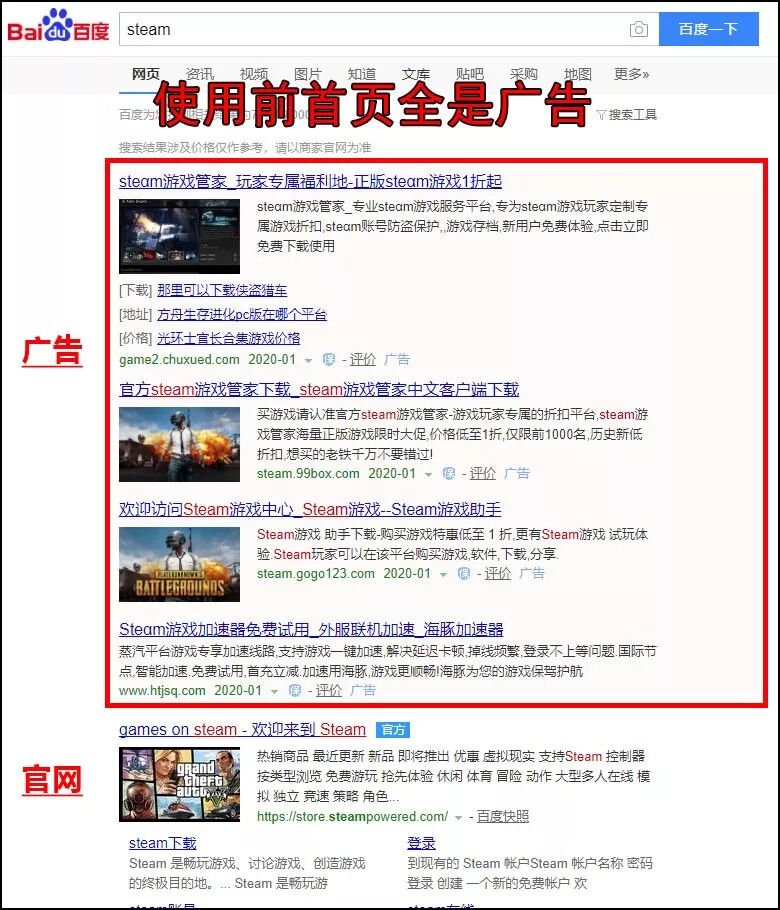The image size is (780, 910).
Task: Open camera image search icon
Action: 638,29
